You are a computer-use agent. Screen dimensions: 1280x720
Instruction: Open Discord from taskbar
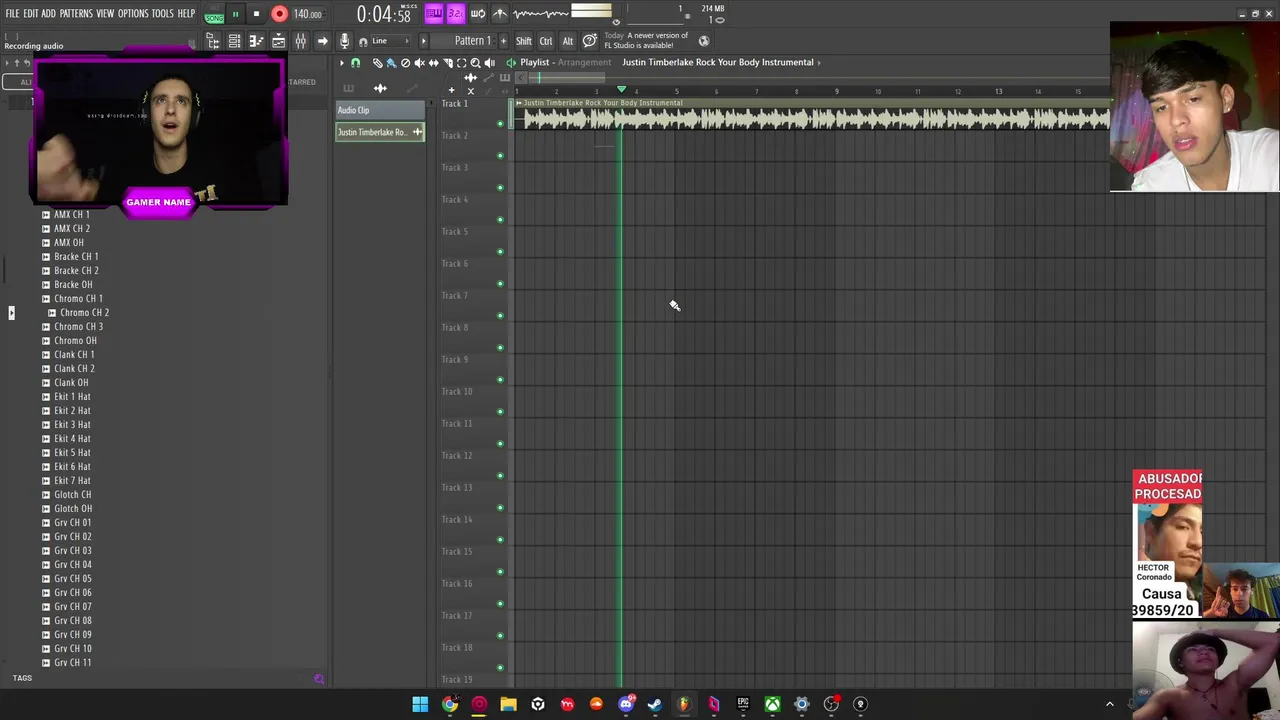[x=626, y=704]
